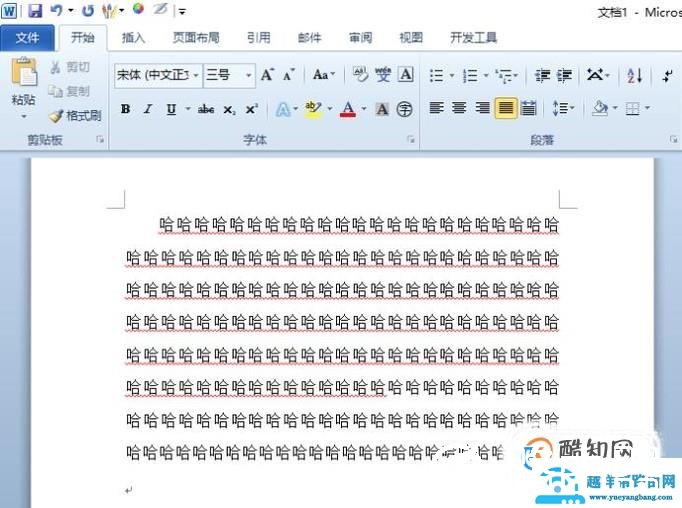Switch to the Mailings (邮件) tab
This screenshot has width=682, height=508.
pos(310,38)
